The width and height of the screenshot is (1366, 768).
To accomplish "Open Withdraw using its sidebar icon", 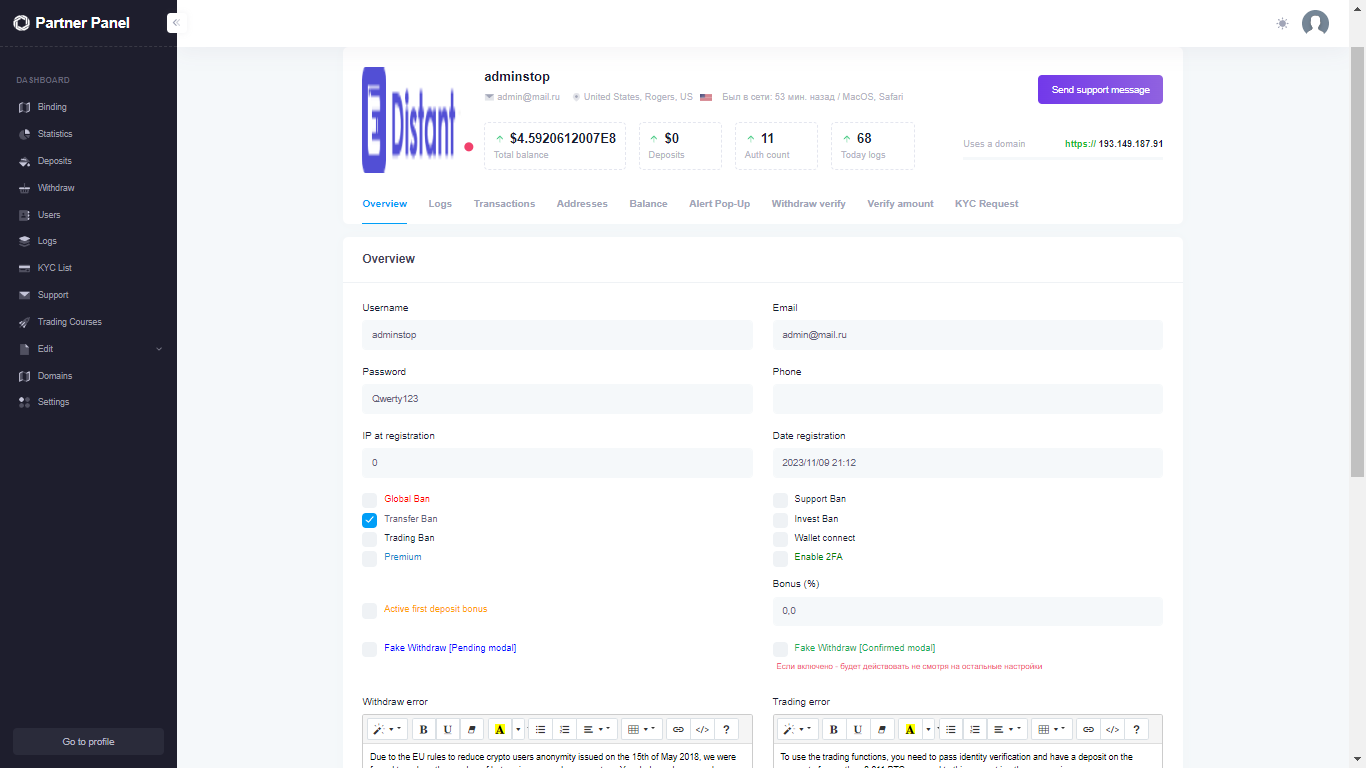I will click(x=25, y=188).
